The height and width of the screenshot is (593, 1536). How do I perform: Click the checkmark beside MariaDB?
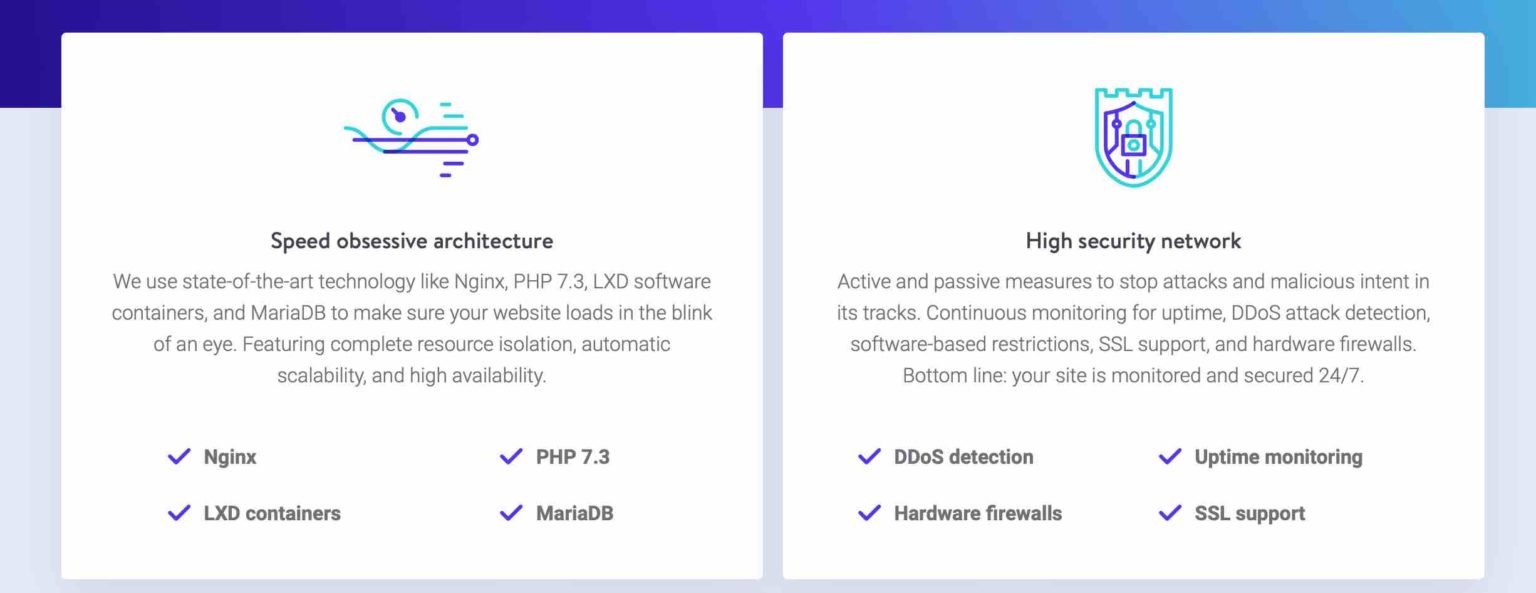tap(511, 513)
